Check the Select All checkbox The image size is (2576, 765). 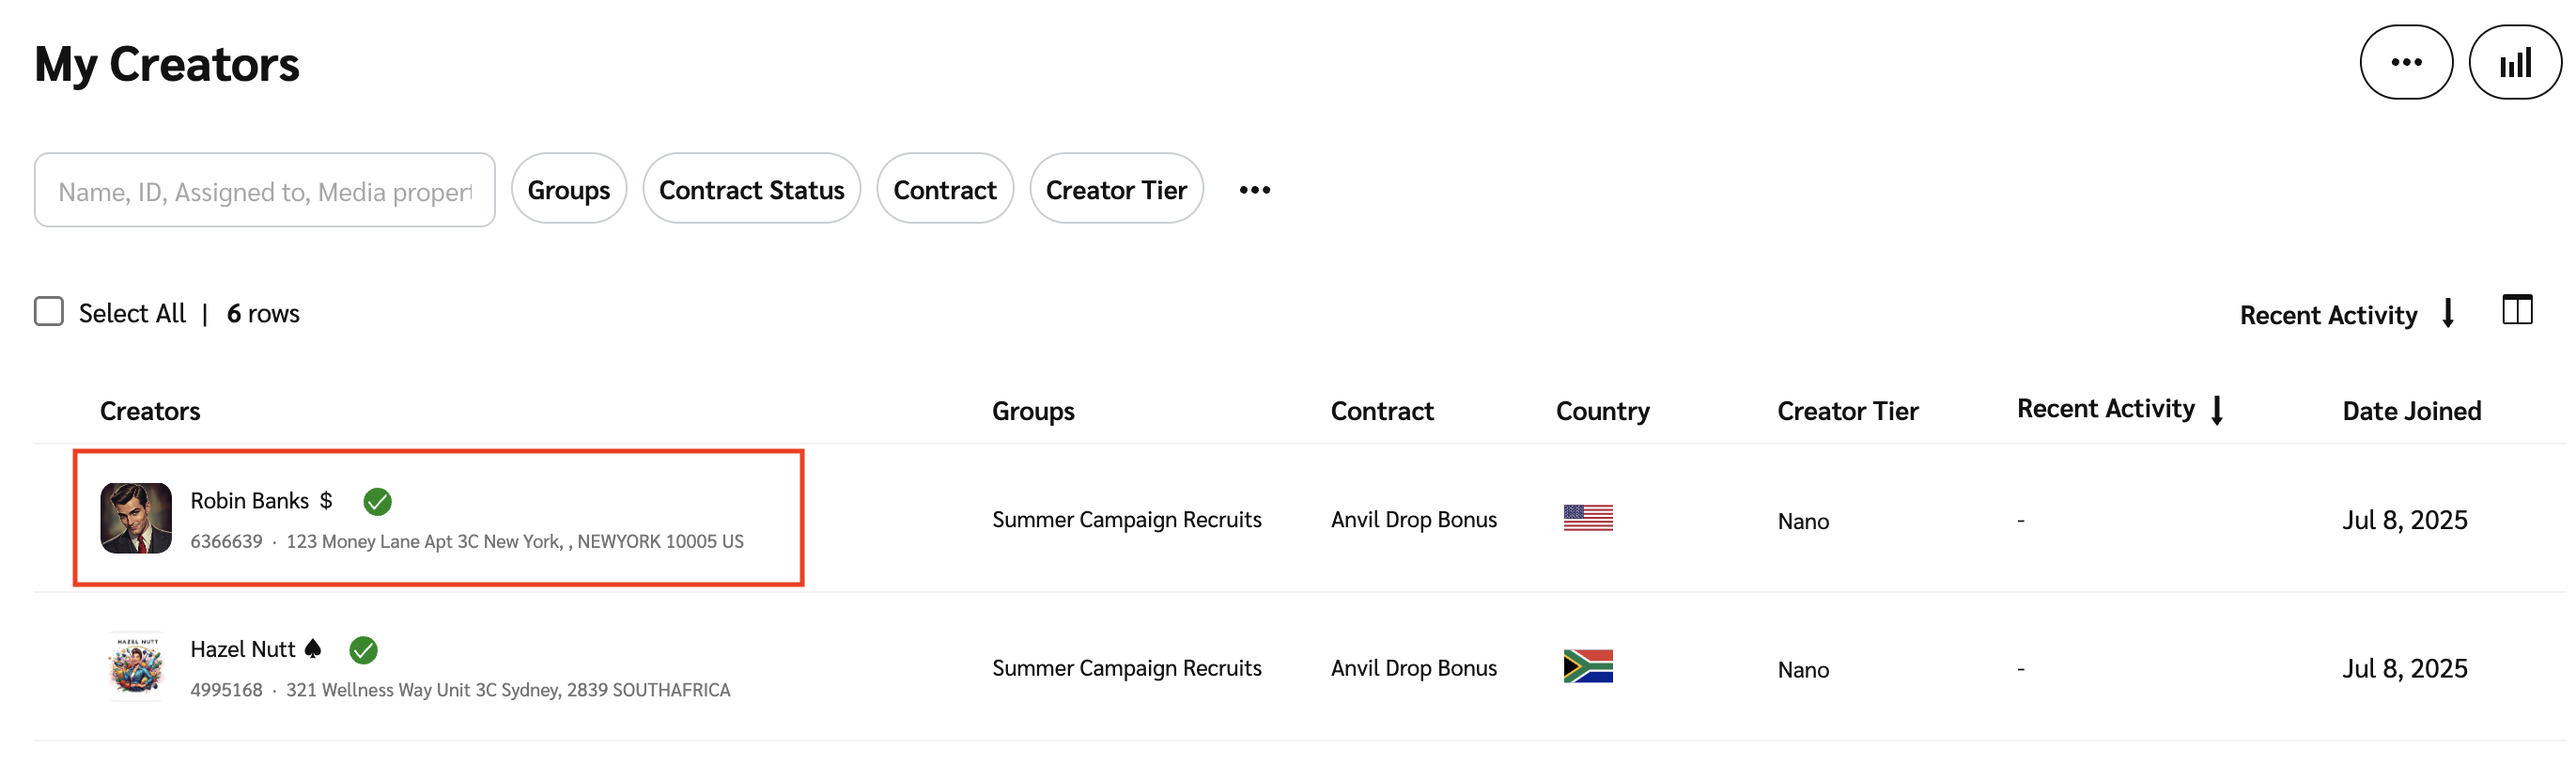[48, 311]
